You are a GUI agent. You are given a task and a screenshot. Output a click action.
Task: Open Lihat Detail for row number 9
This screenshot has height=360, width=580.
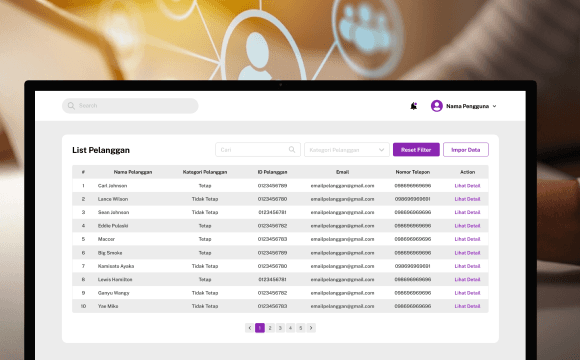point(467,293)
